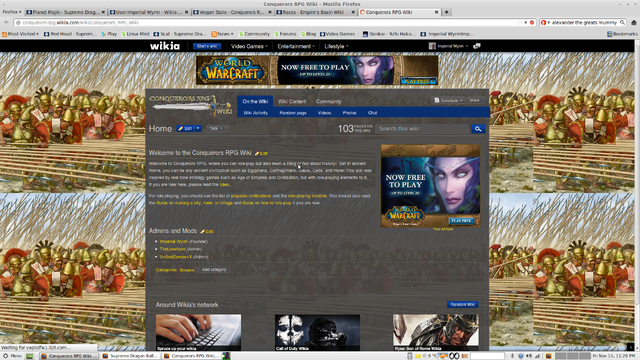Open a new browser tab
640x360 pixels.
coord(446,12)
